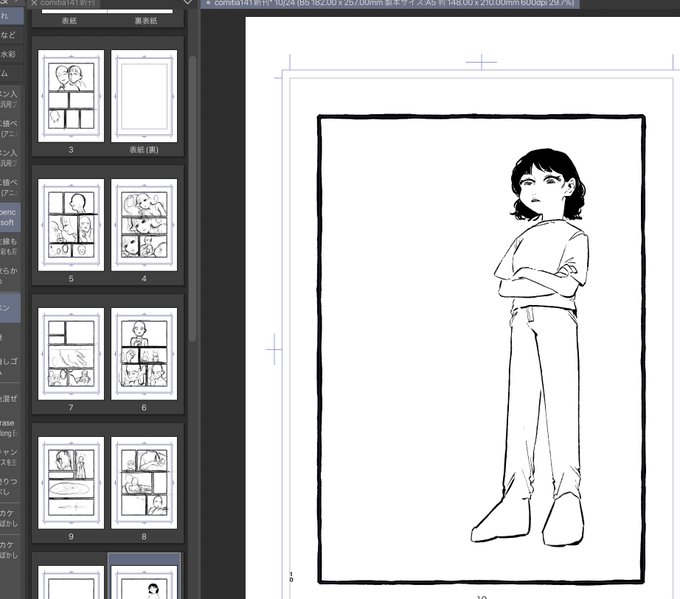Open page 3 thumbnail

[x=71, y=96]
